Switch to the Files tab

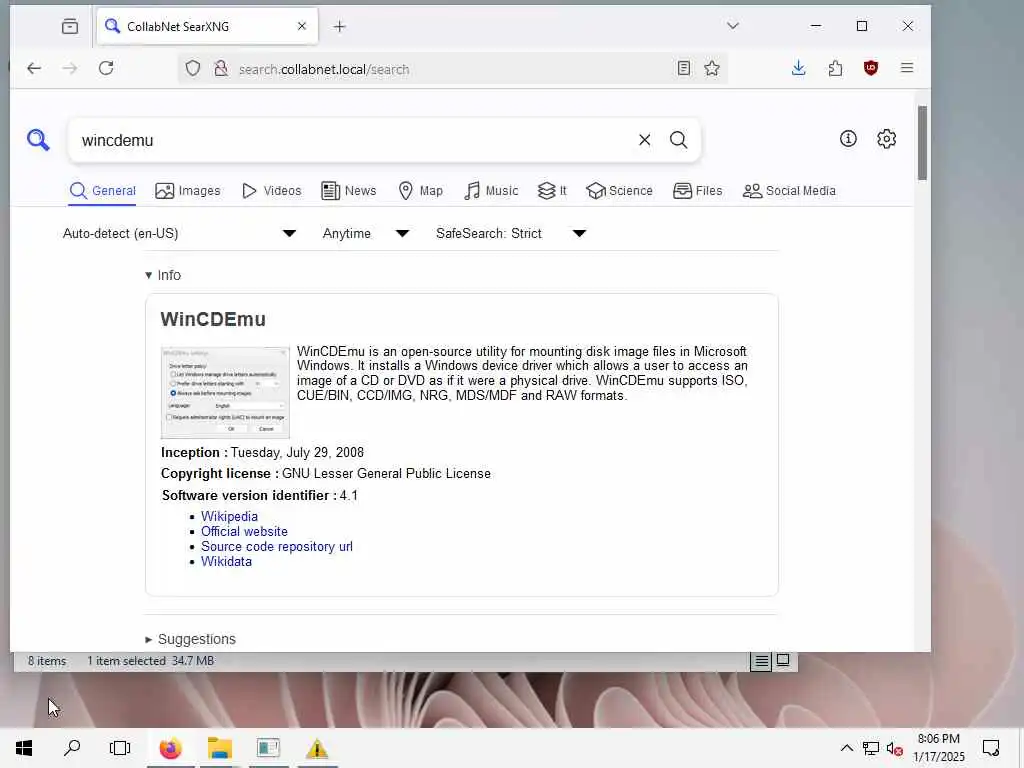click(697, 191)
